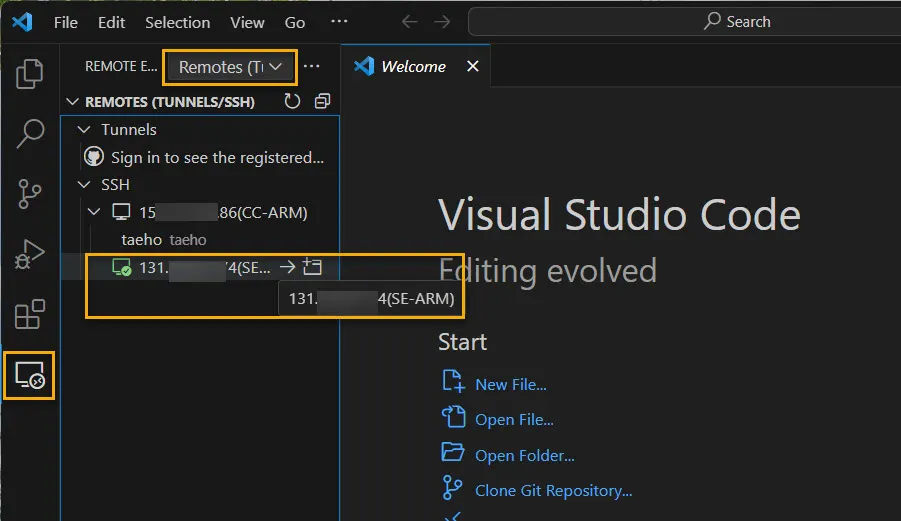Click the Open File... link
Screen dimensions: 901x521
(x=514, y=420)
